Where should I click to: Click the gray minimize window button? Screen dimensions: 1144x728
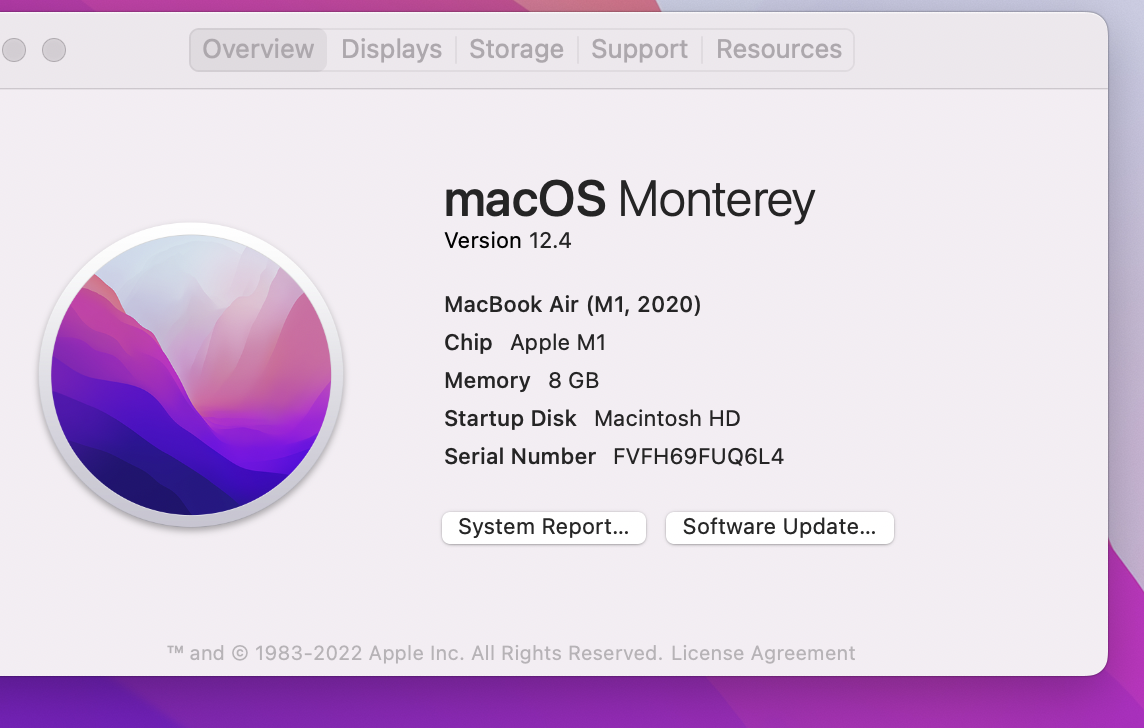click(14, 49)
